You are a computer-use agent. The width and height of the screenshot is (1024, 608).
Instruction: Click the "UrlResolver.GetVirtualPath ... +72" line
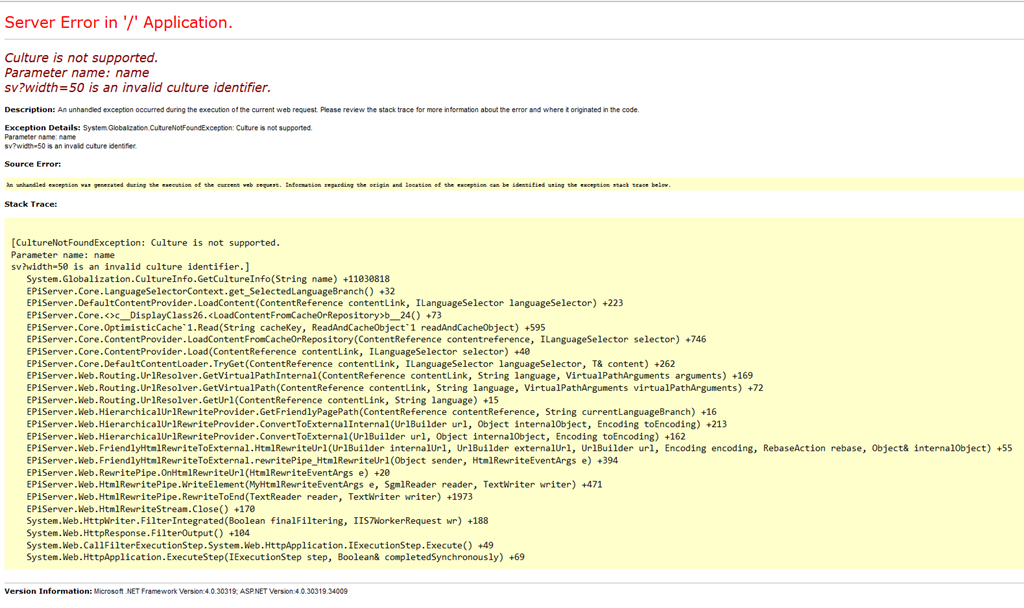click(x=395, y=388)
